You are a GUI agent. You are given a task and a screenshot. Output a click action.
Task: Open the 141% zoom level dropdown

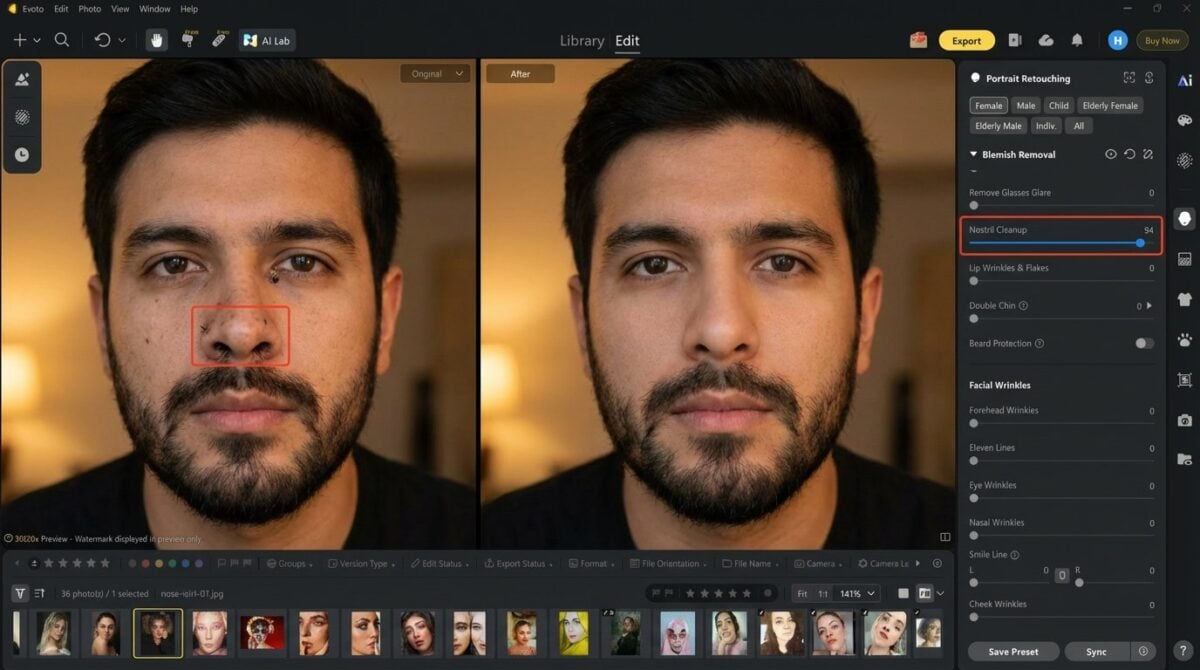[858, 593]
